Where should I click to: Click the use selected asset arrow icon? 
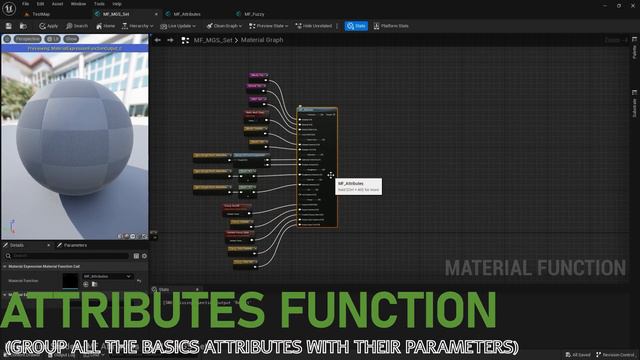point(86,284)
